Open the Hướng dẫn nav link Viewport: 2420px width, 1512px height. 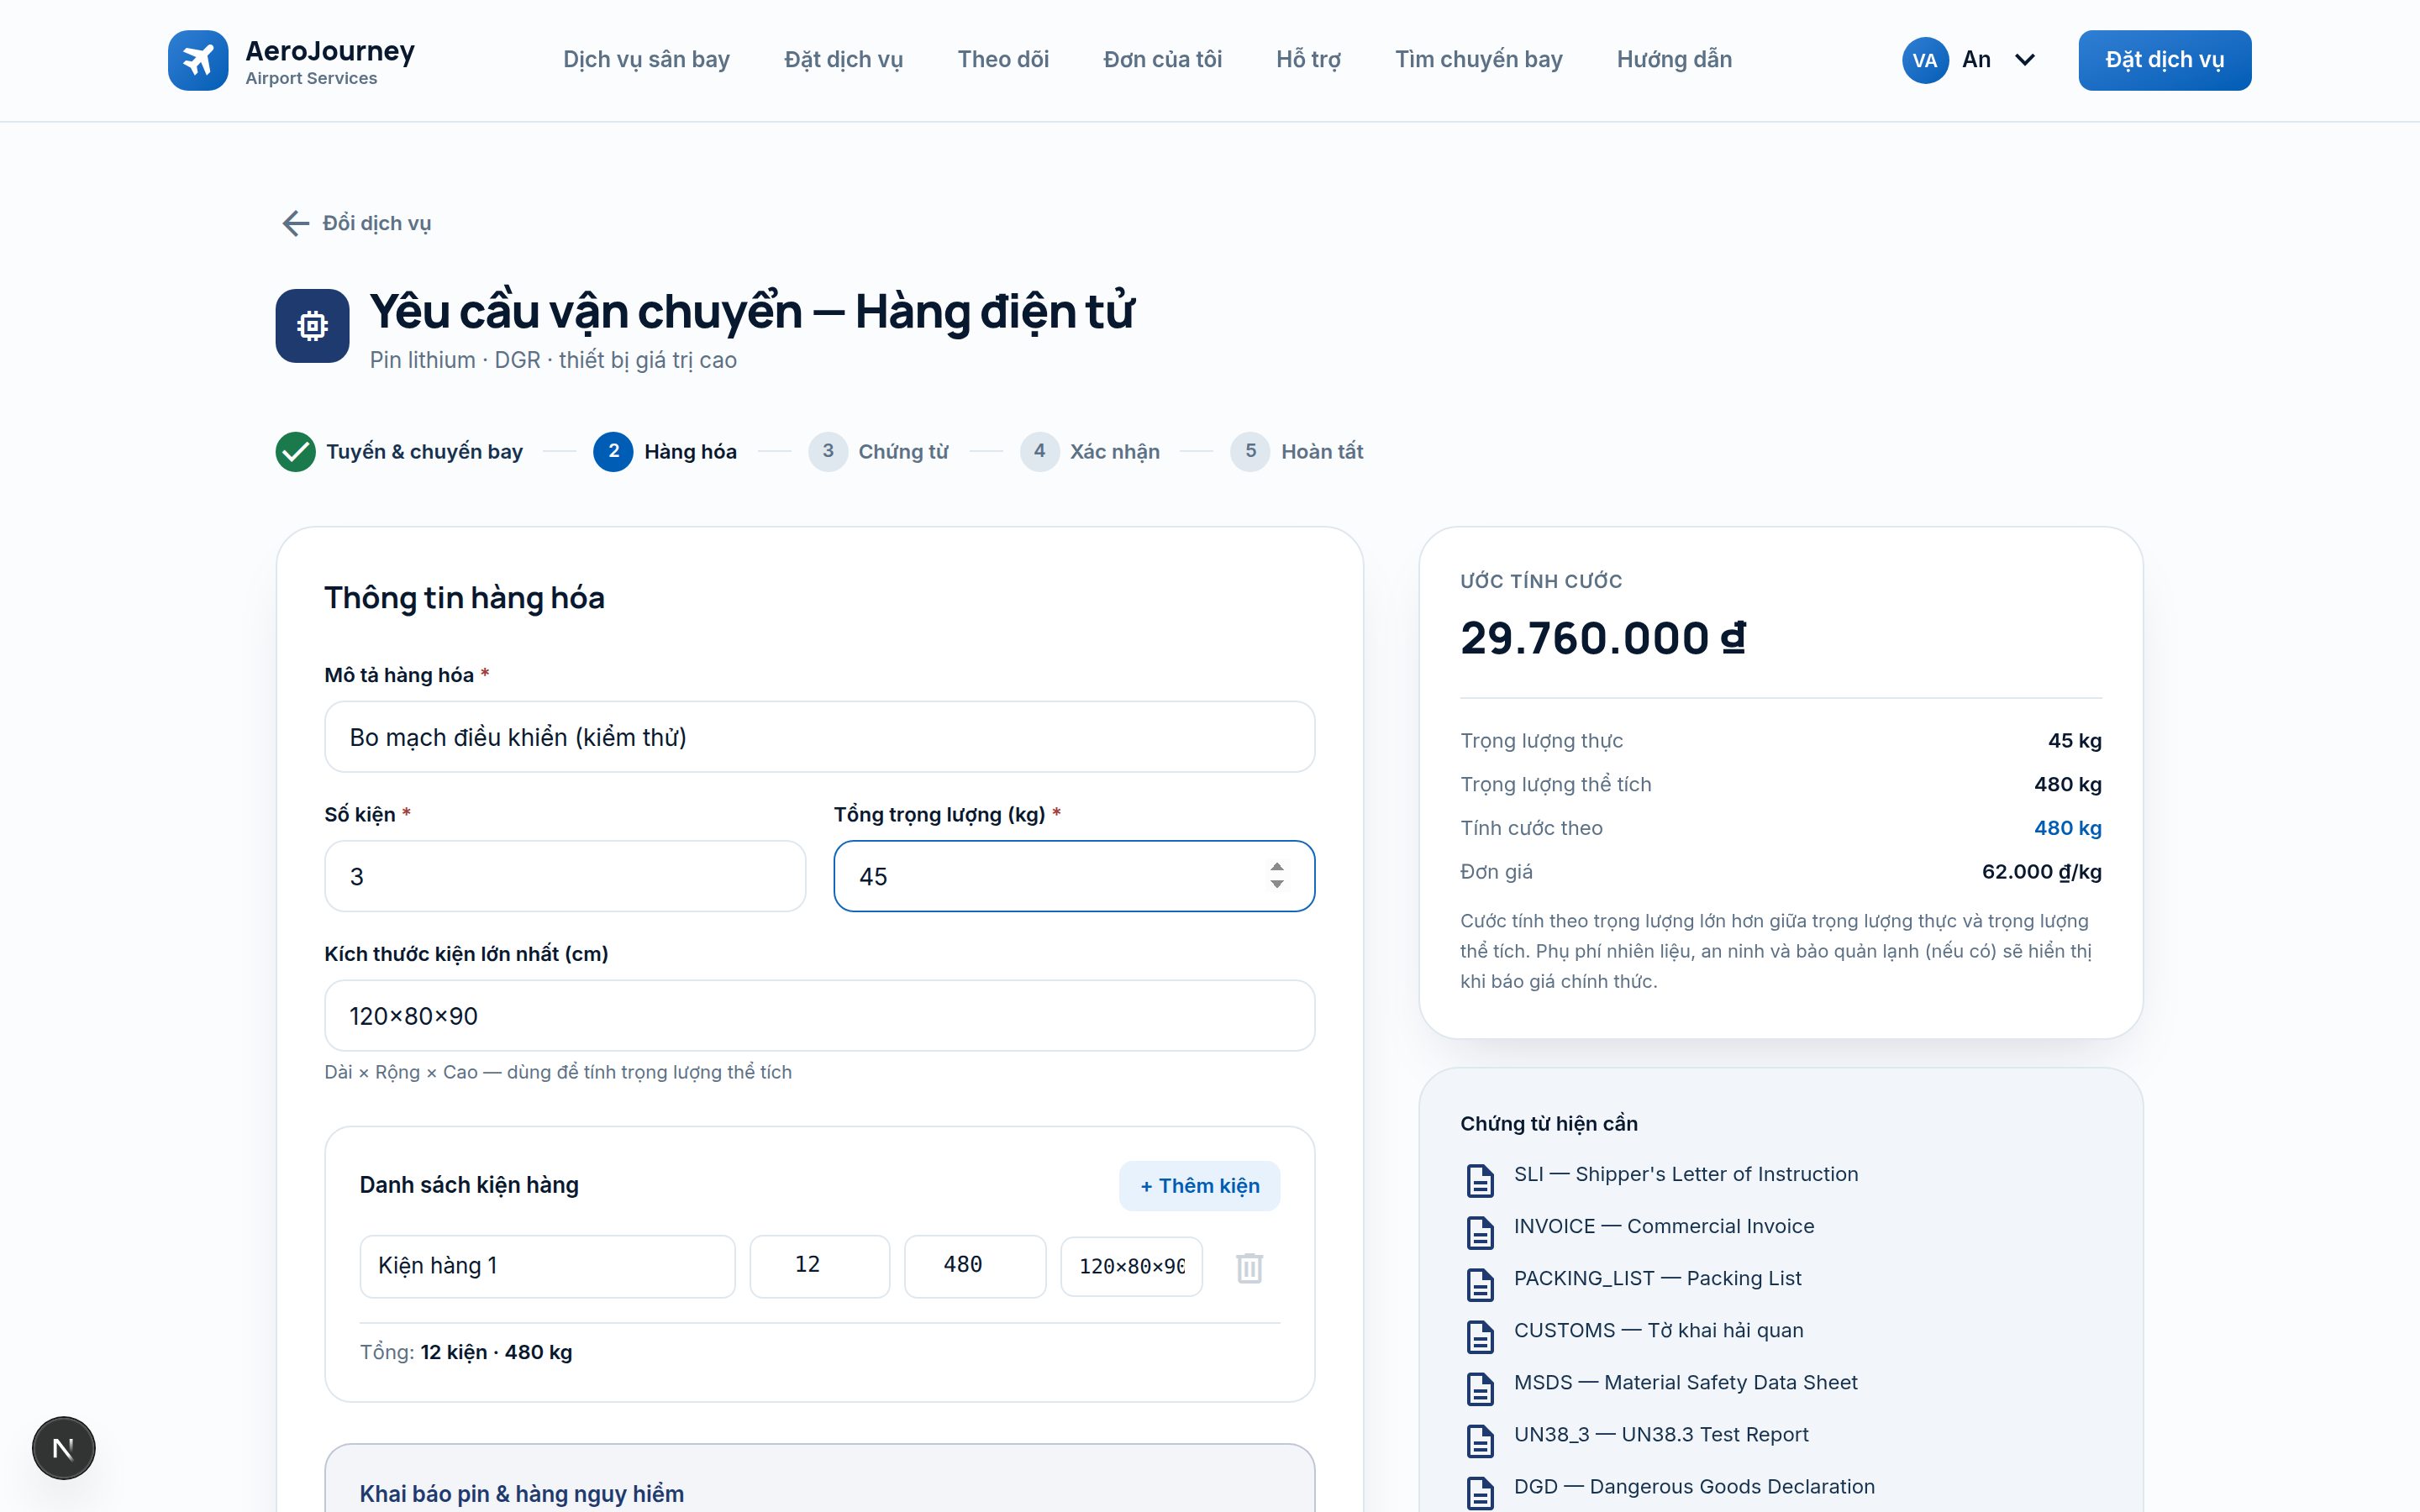coord(1674,60)
